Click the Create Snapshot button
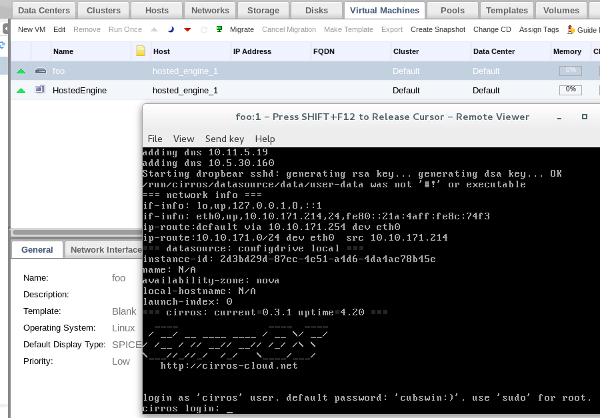This screenshot has width=600, height=418. (x=437, y=30)
